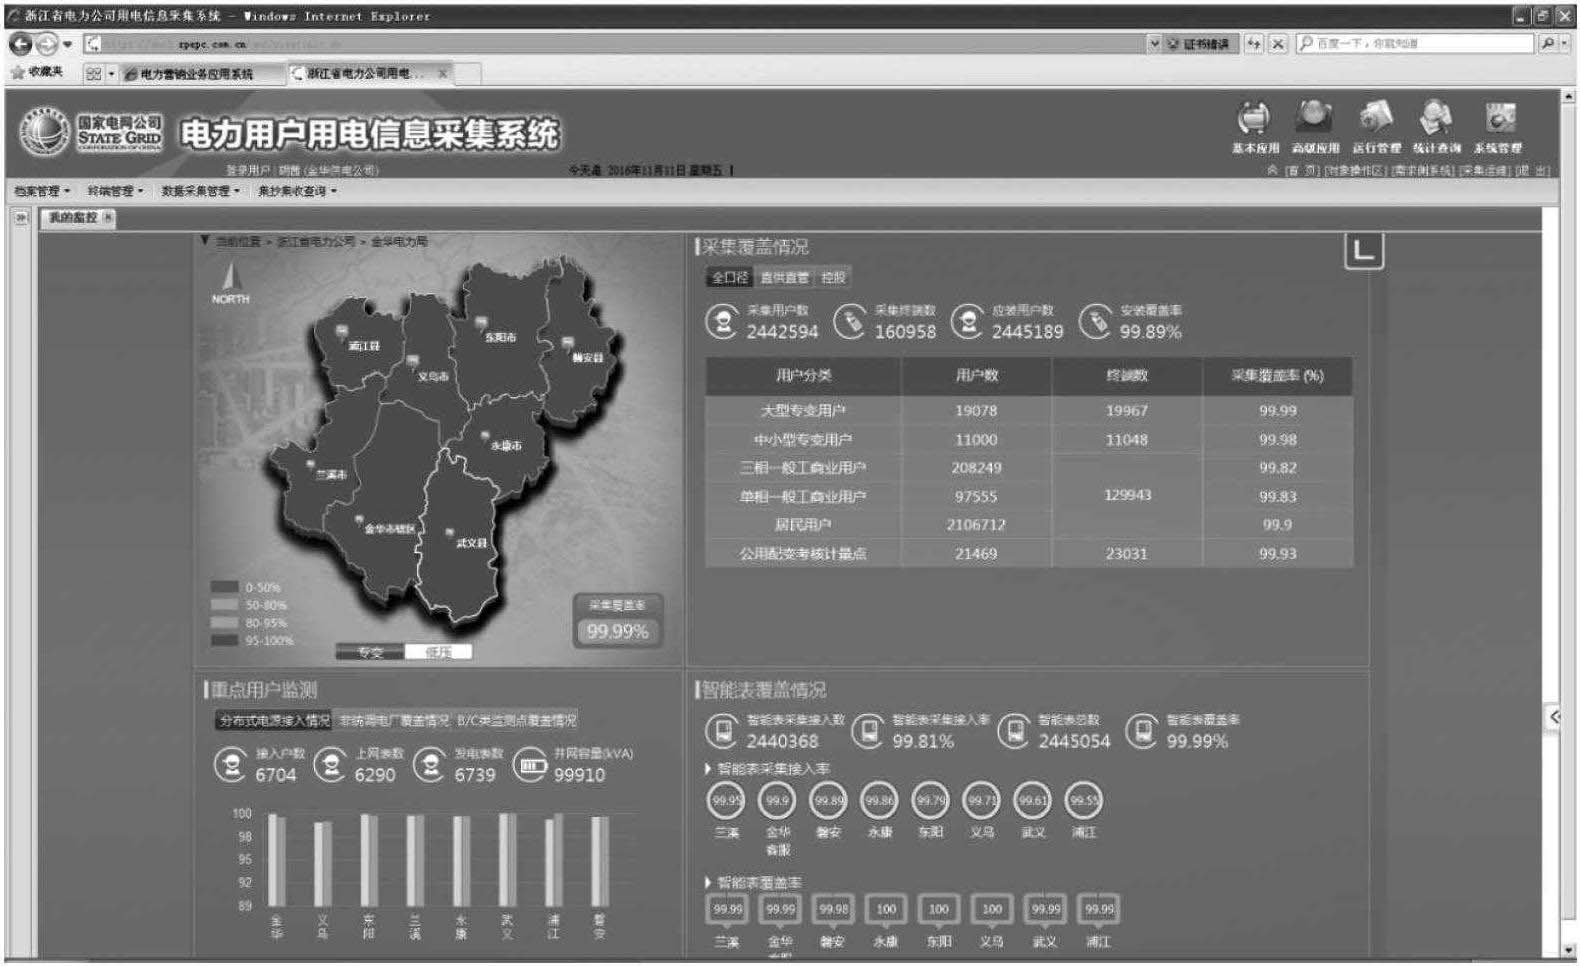Screen dimensions: 1580x966
Task: Switch to 非统调电厂覆盖情况 tab
Action: (393, 720)
